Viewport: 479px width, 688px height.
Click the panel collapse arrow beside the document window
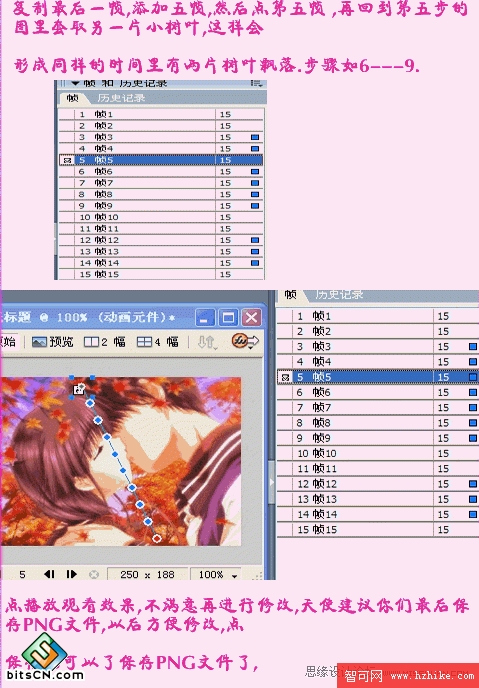(x=272, y=482)
